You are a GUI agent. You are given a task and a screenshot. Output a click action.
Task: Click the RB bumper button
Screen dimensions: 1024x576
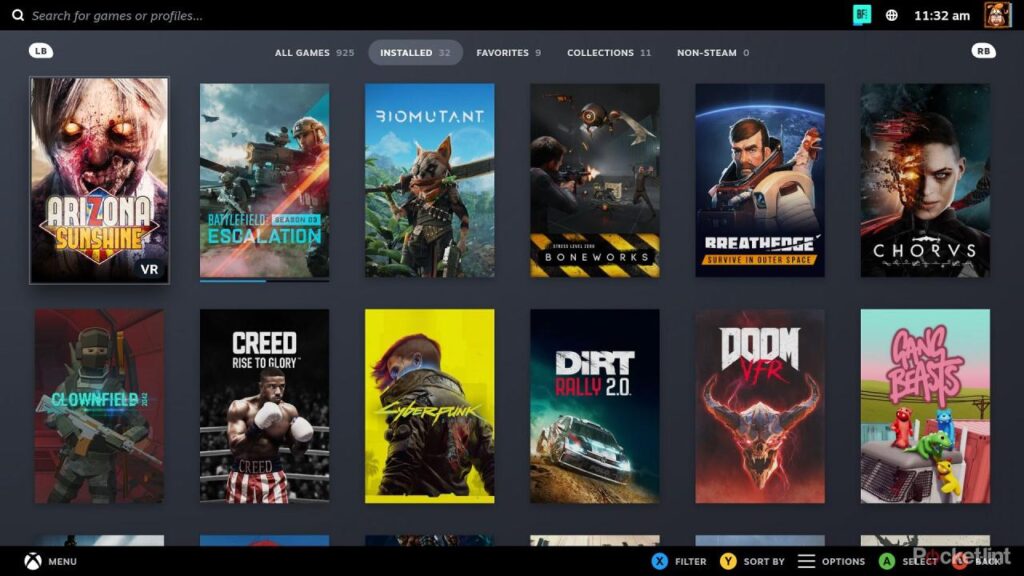[x=984, y=51]
